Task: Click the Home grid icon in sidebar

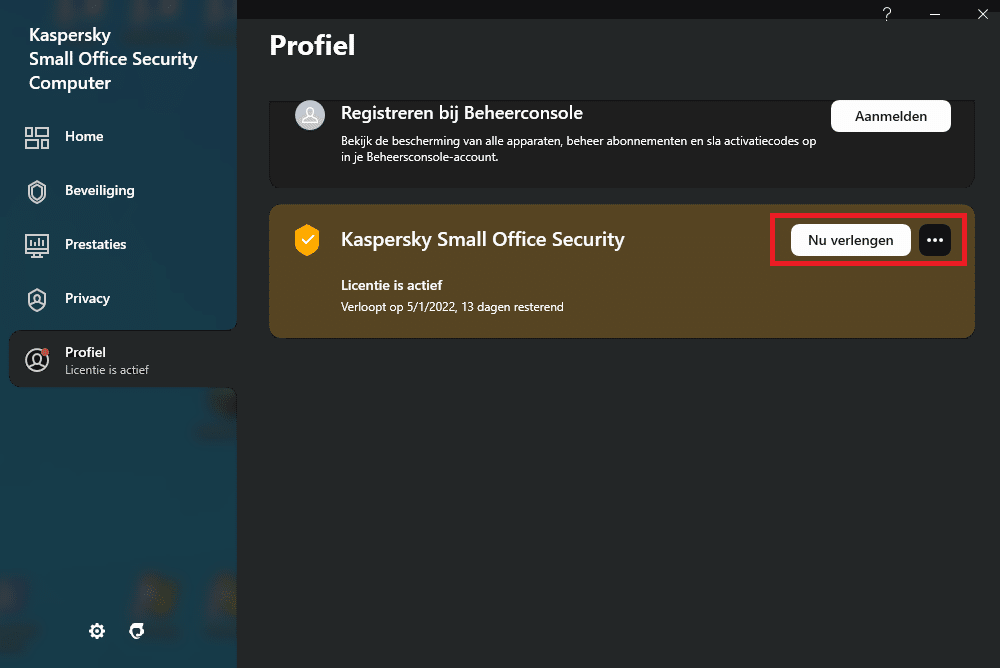Action: pyautogui.click(x=37, y=137)
